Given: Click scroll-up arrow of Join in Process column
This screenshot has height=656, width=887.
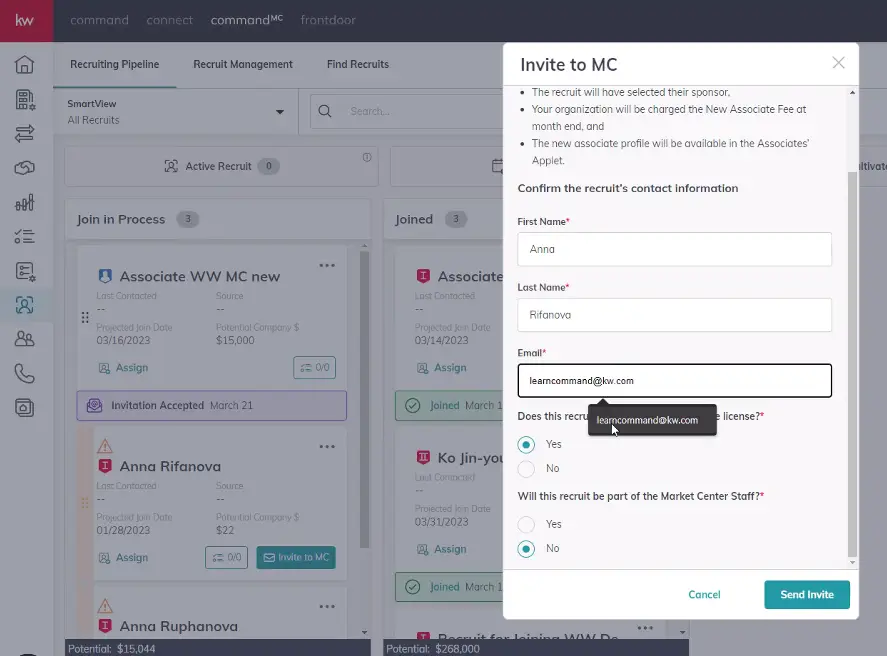Looking at the screenshot, I should pos(364,246).
